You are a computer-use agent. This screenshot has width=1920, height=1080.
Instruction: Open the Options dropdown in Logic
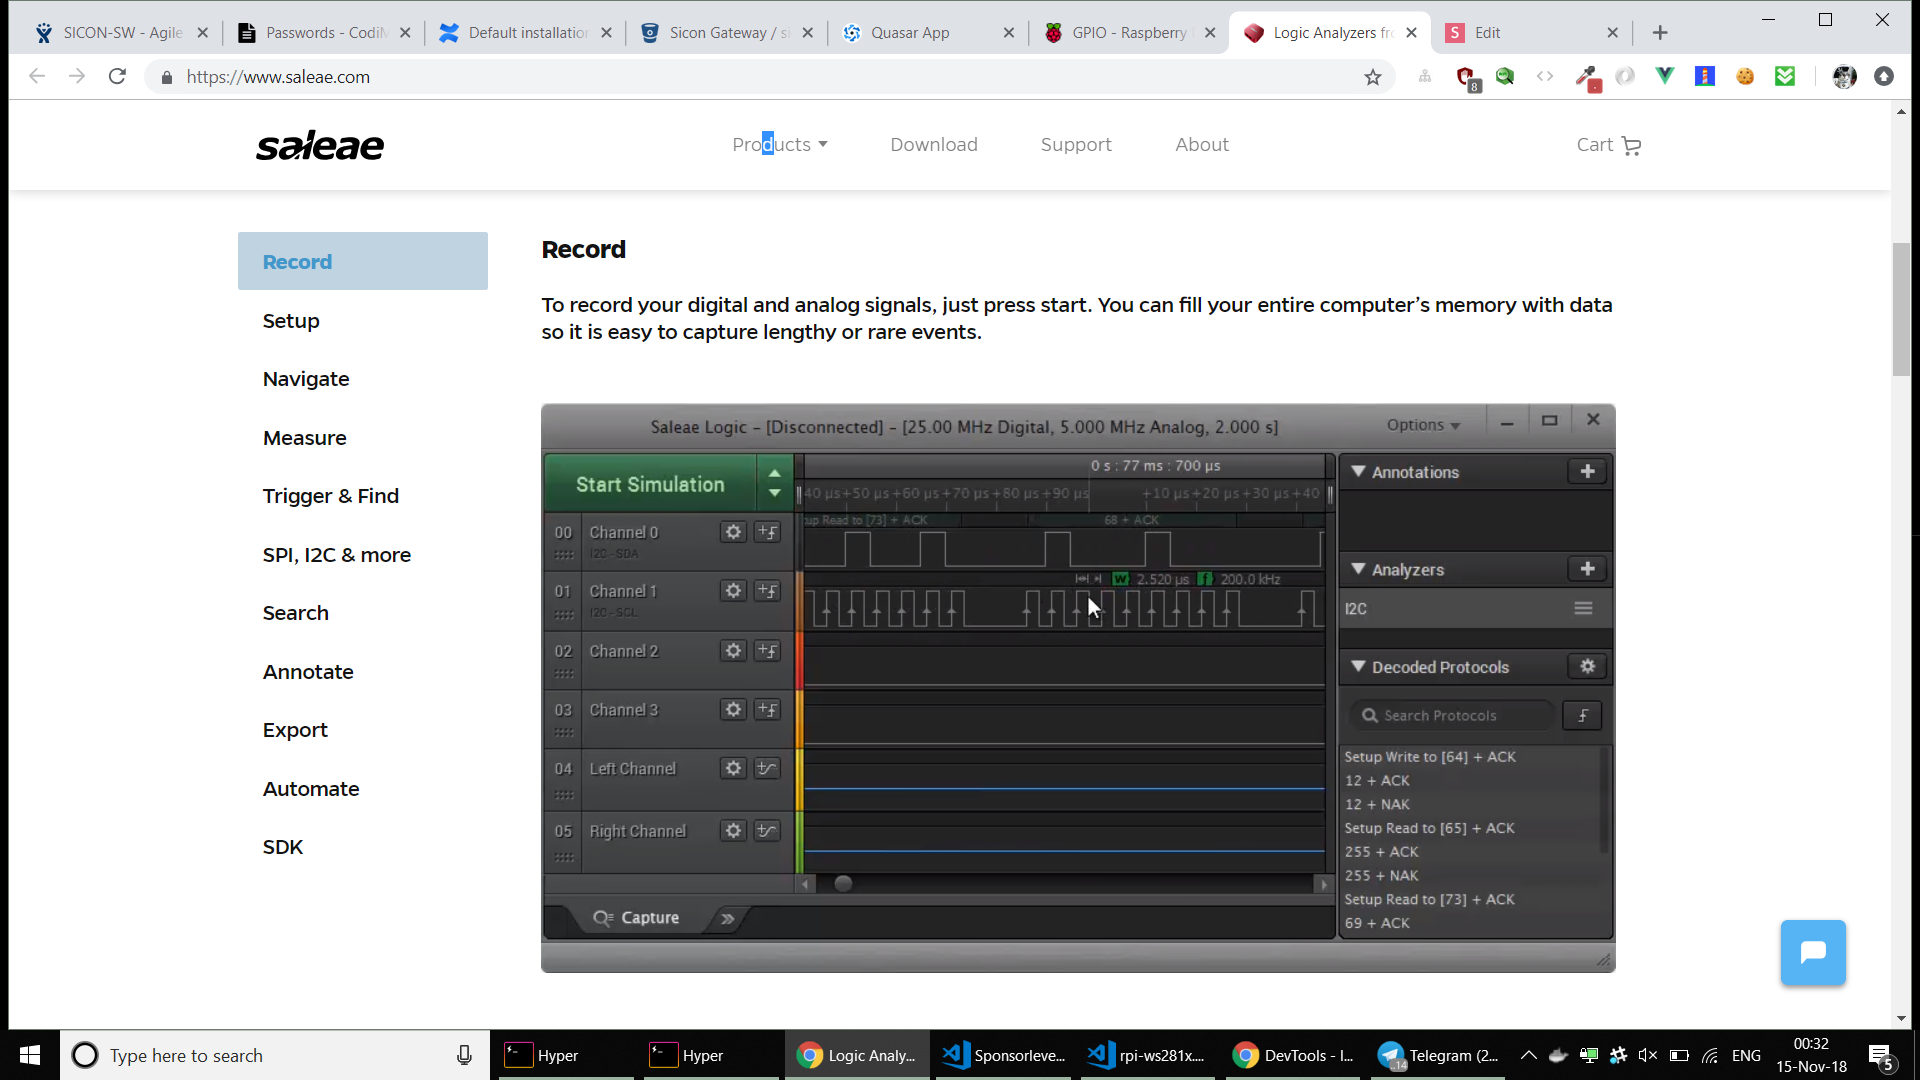(x=1422, y=425)
